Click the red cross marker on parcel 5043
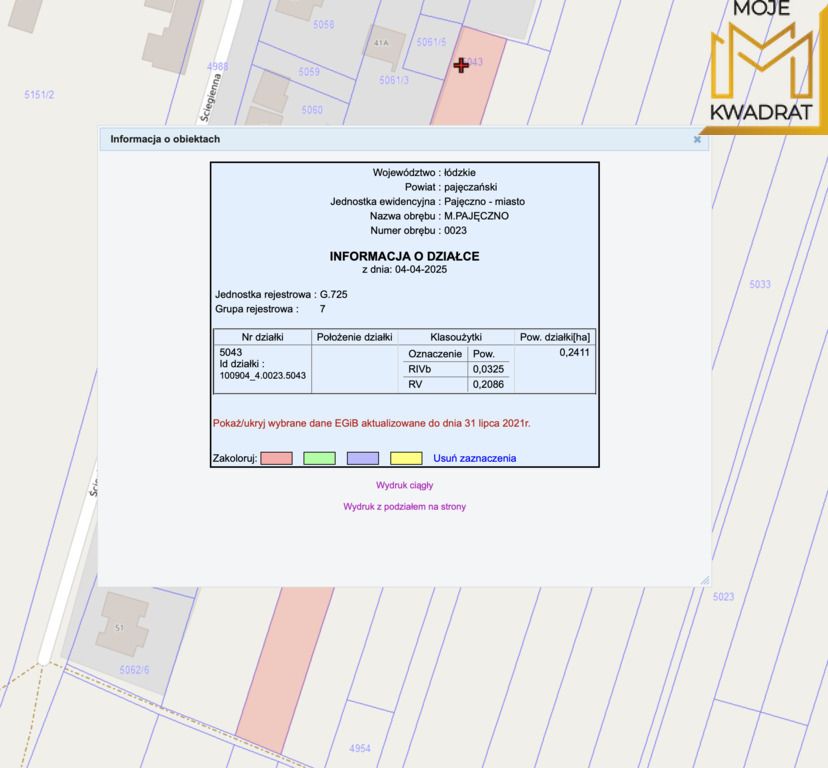The image size is (828, 768). coord(461,65)
